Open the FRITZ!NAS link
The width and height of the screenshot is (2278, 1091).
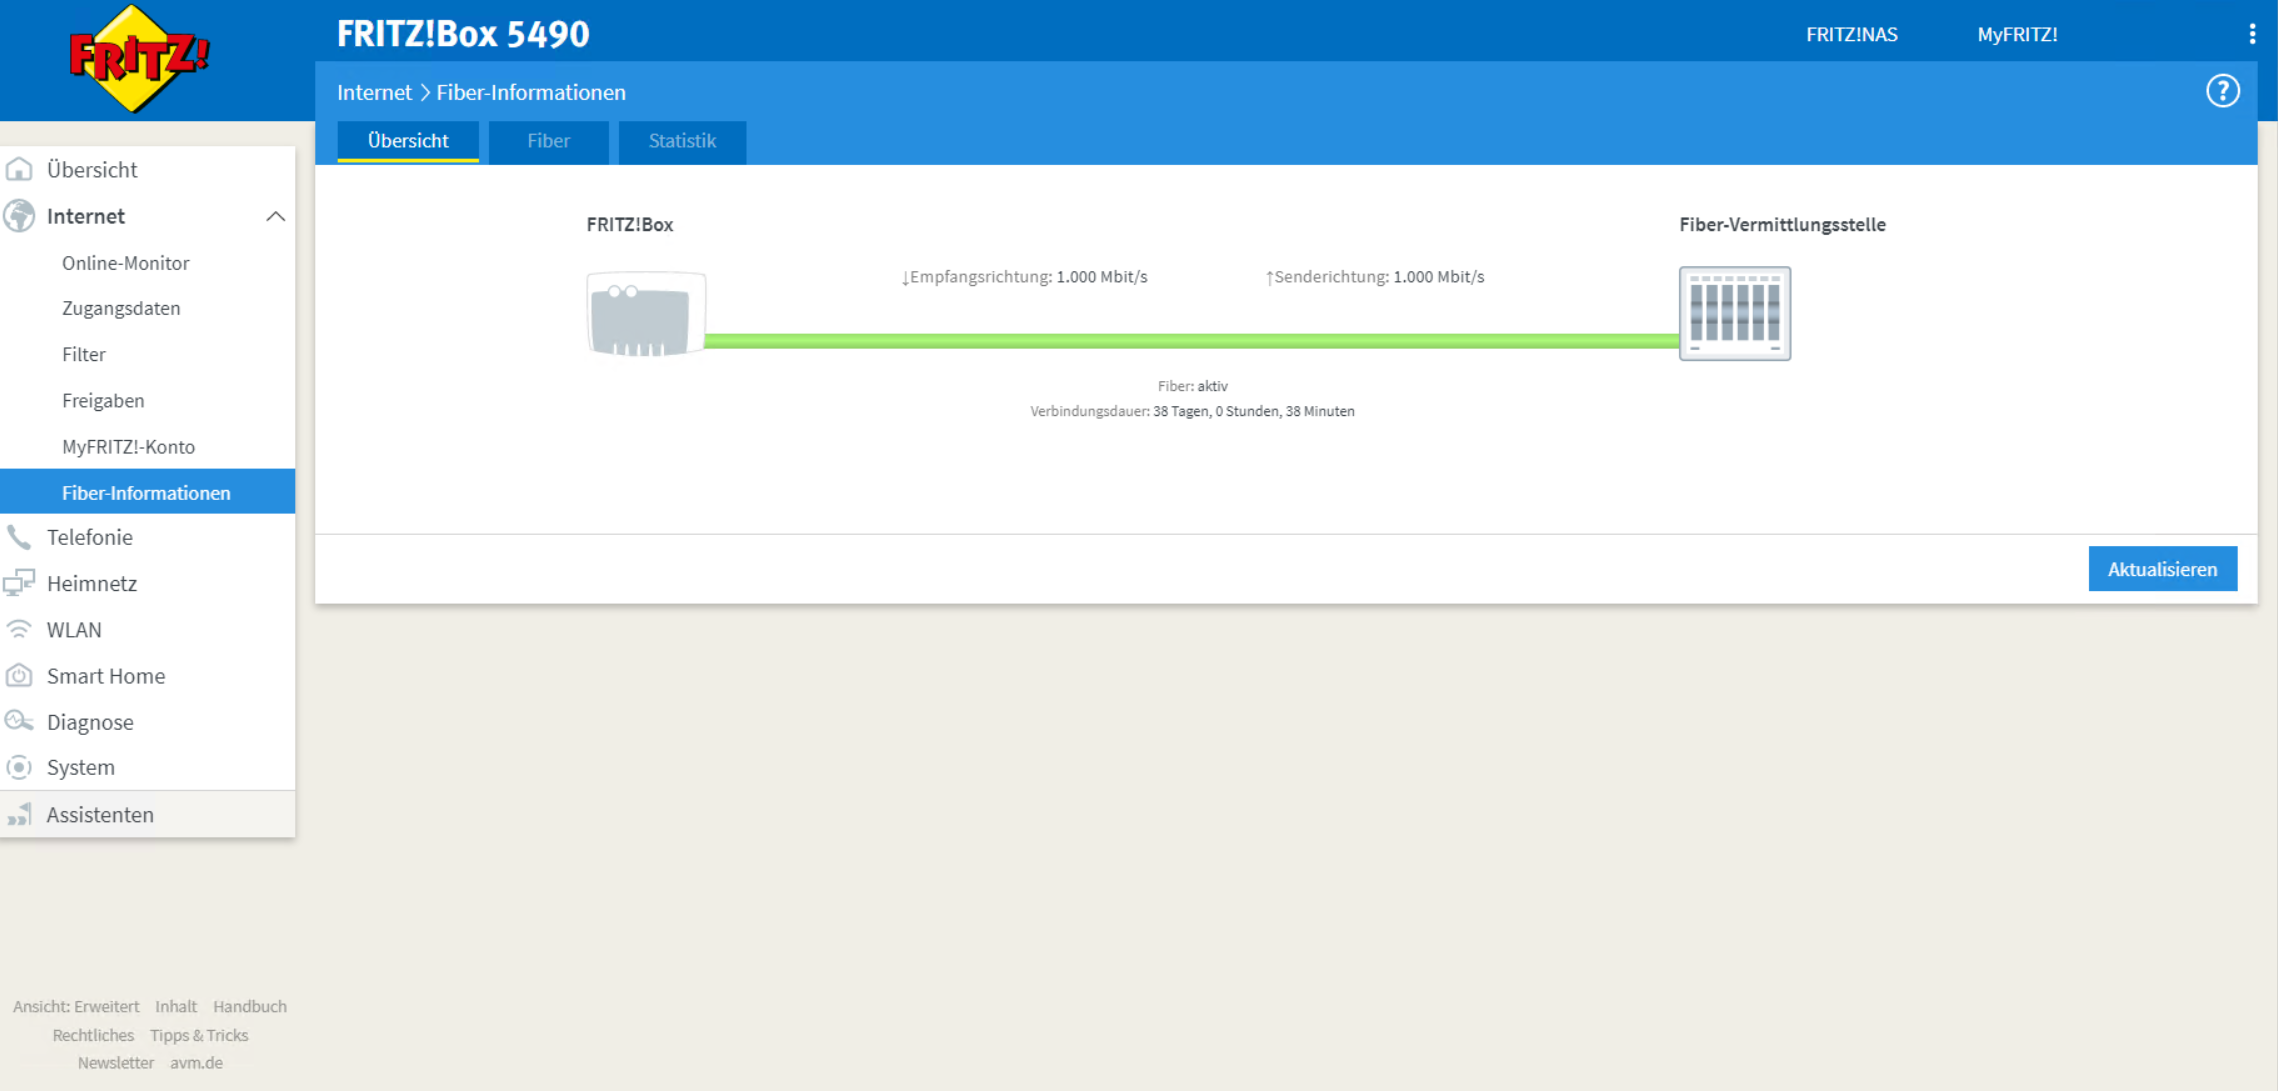pyautogui.click(x=1851, y=34)
